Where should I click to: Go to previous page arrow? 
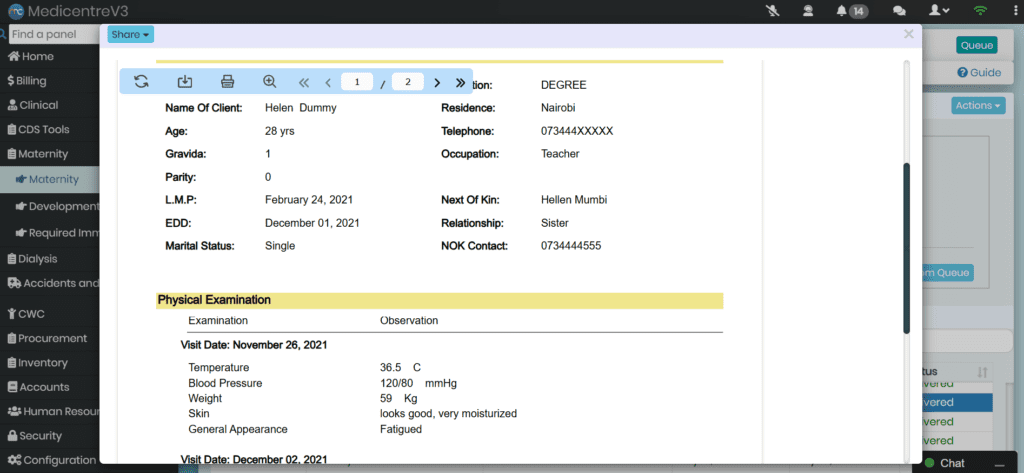click(x=328, y=82)
